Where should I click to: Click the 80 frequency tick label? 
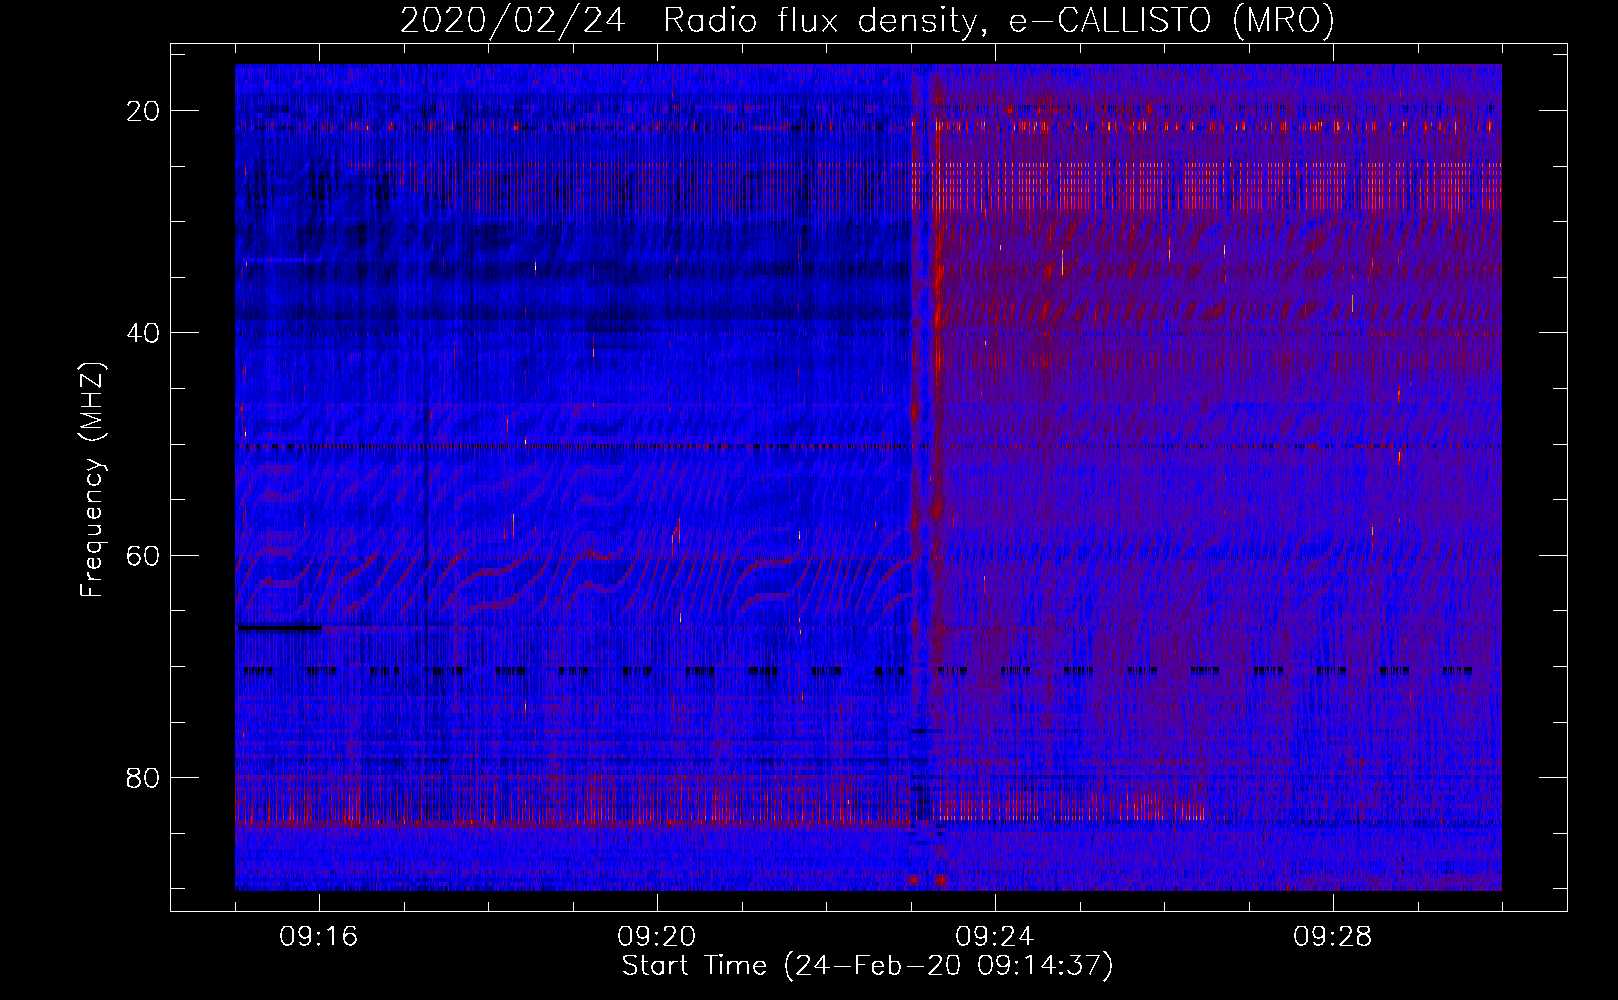click(144, 777)
